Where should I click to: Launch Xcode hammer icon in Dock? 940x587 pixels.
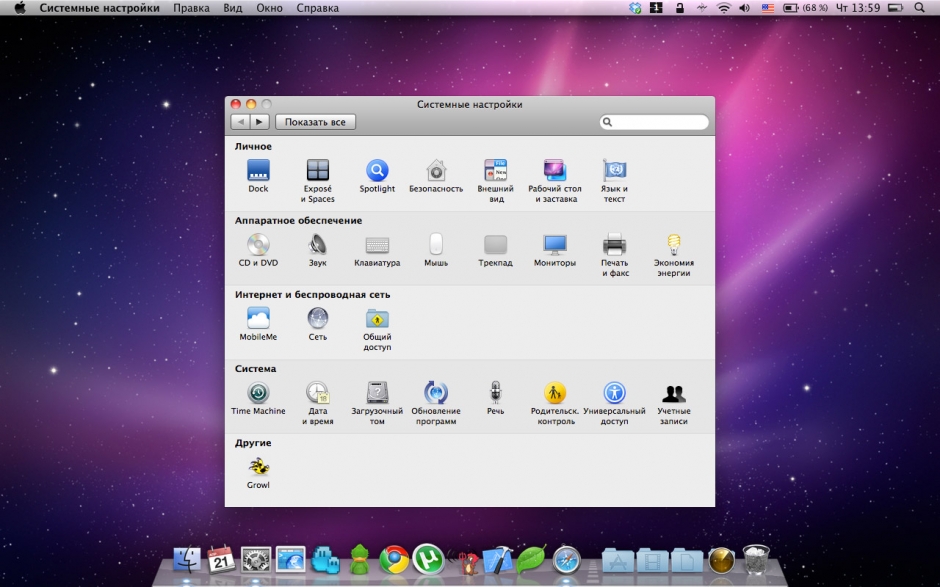[x=498, y=560]
